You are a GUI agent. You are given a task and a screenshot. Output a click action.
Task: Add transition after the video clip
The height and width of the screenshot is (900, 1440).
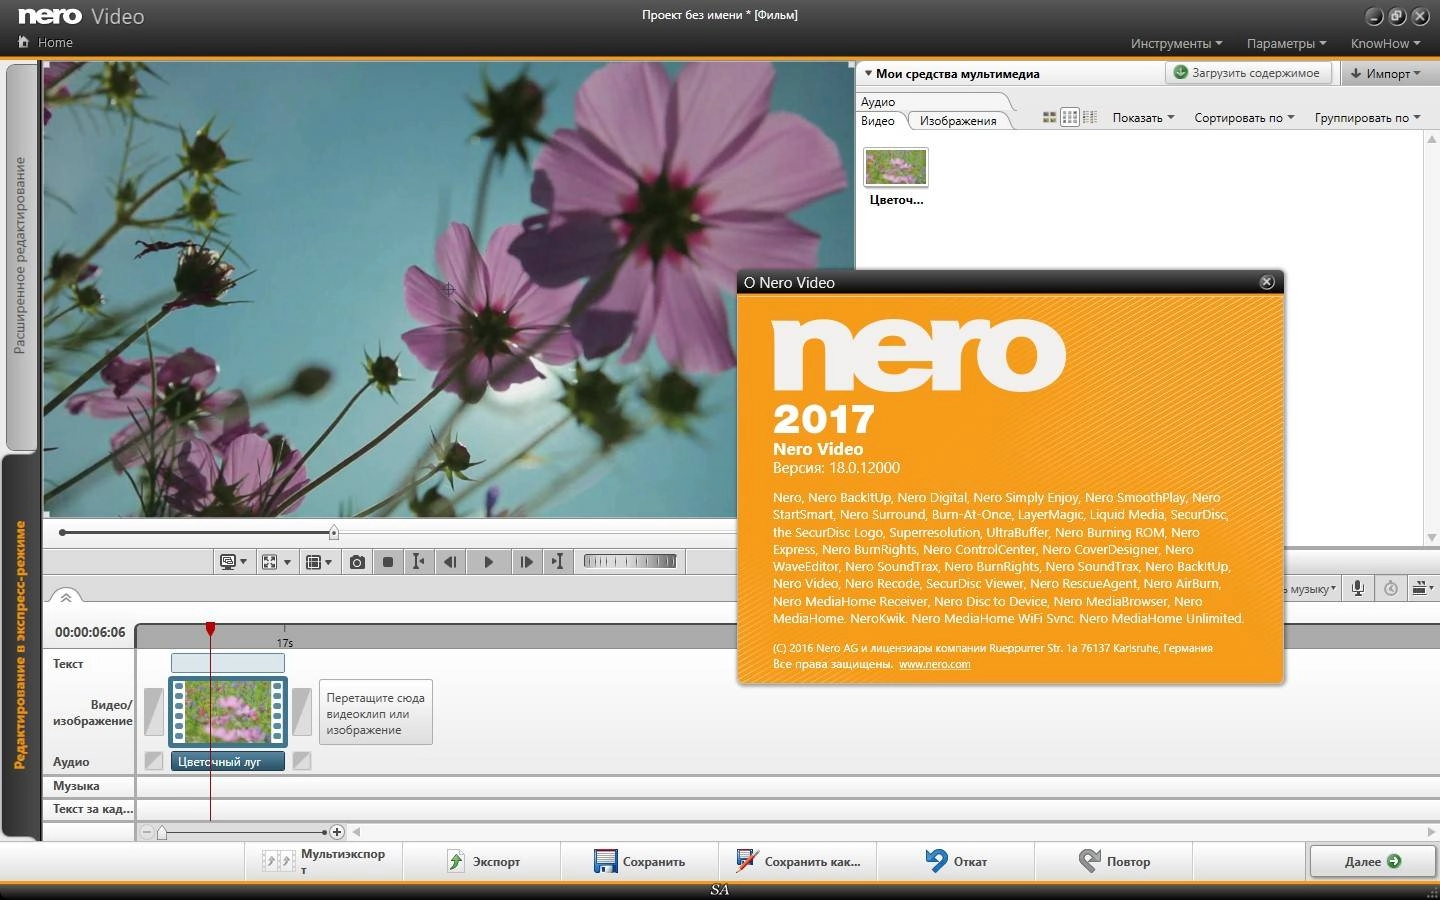(x=302, y=711)
